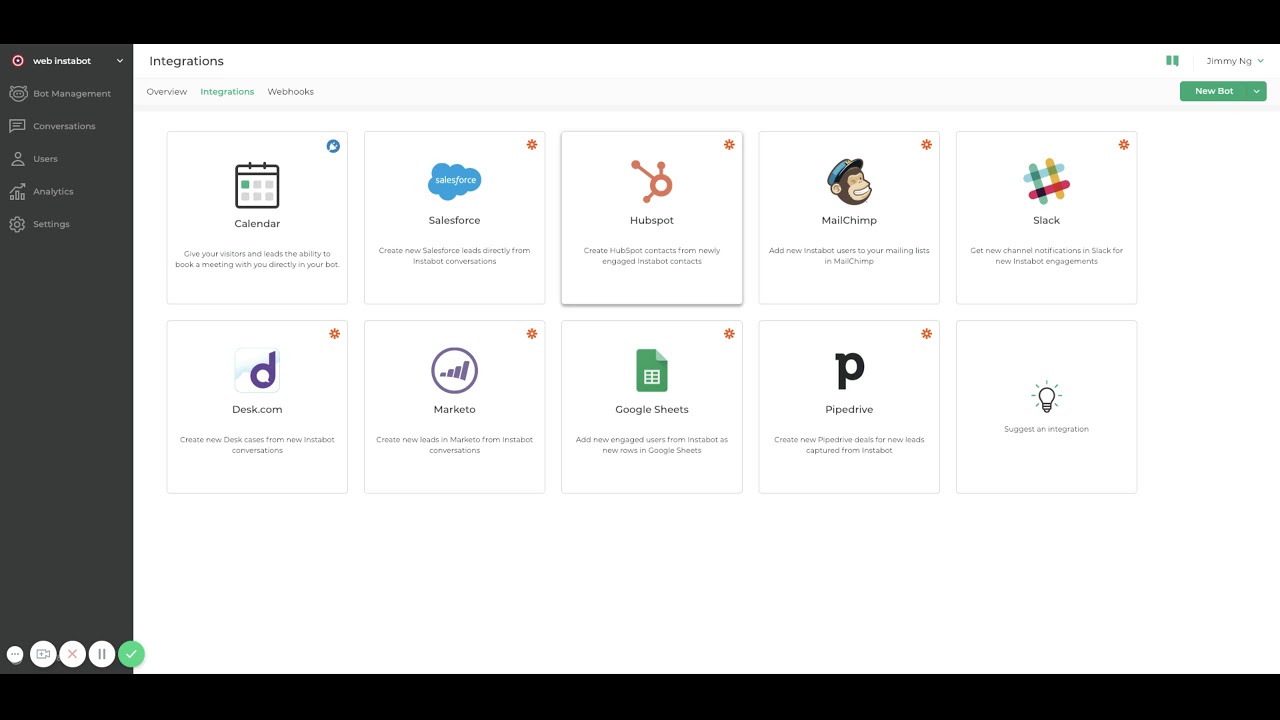Viewport: 1280px width, 720px height.
Task: Click the Salesforce card title
Action: pyautogui.click(x=454, y=220)
